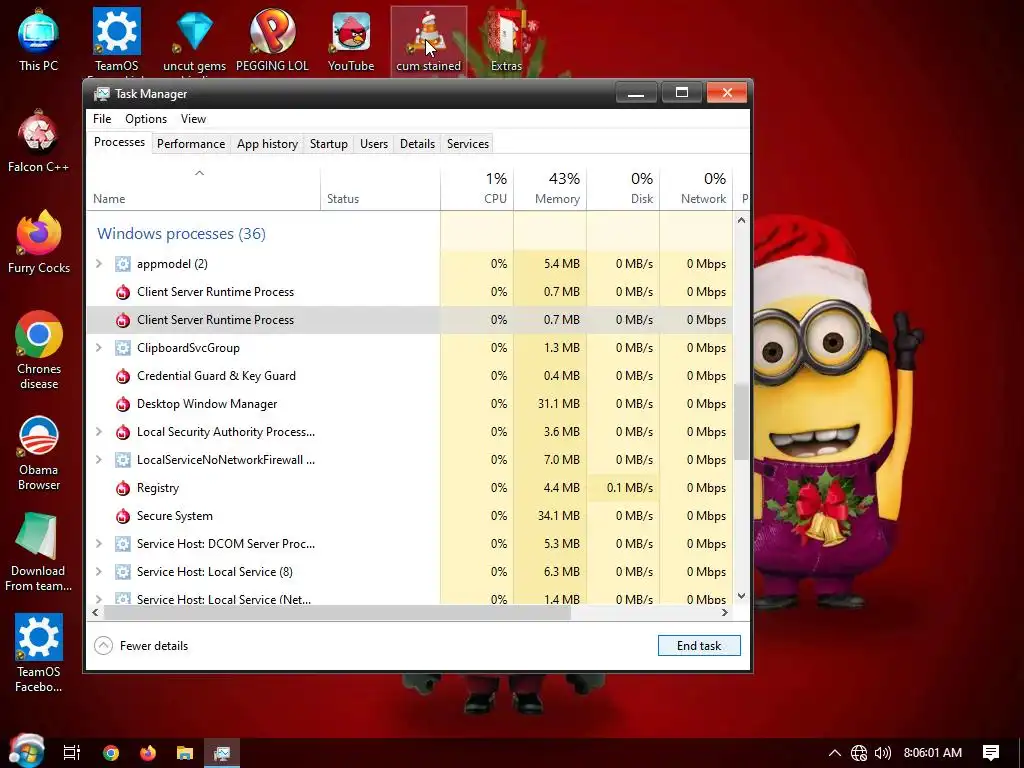Sort by CPU usage column
1024x768 pixels.
477,189
